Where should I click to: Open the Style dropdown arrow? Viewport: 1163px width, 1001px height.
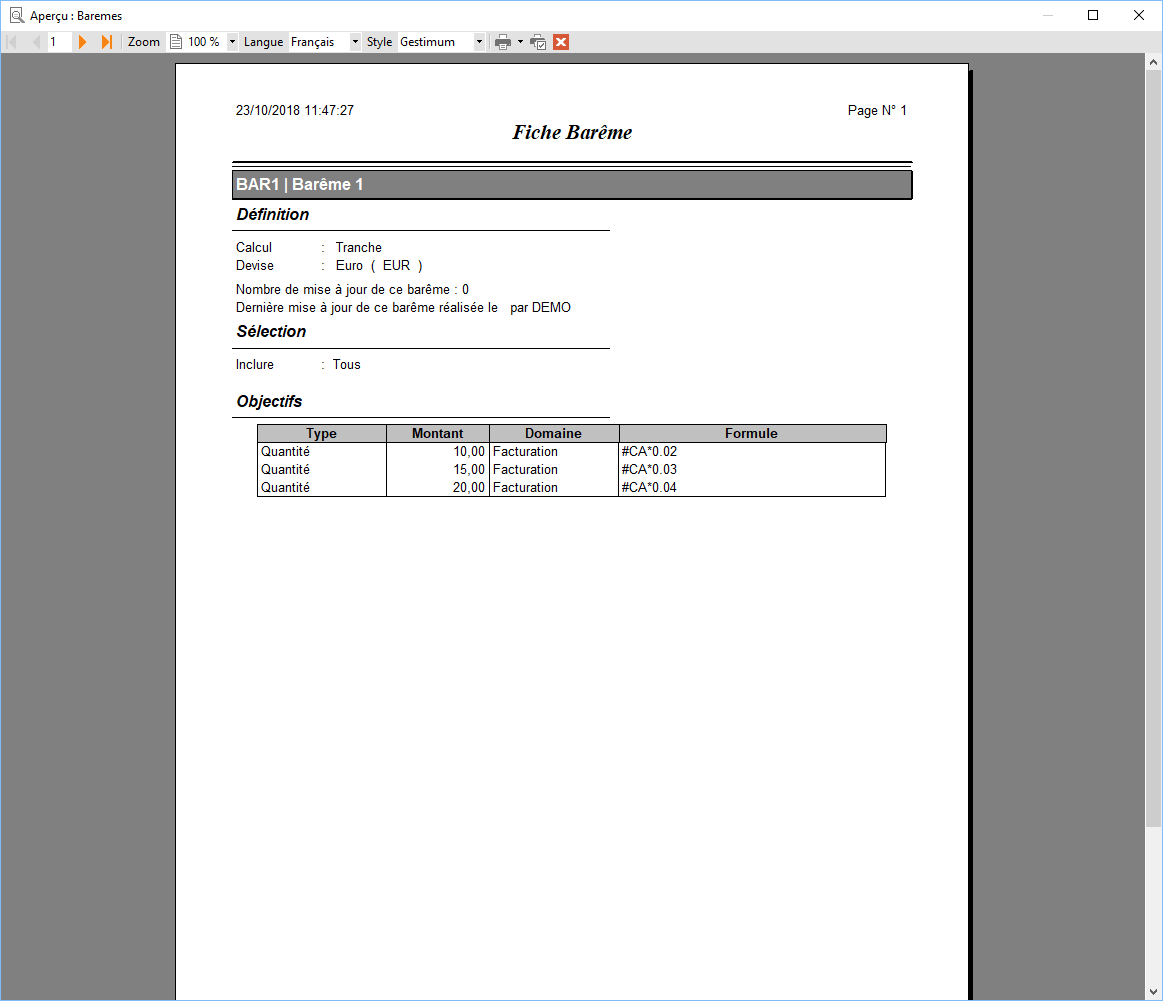pos(479,42)
